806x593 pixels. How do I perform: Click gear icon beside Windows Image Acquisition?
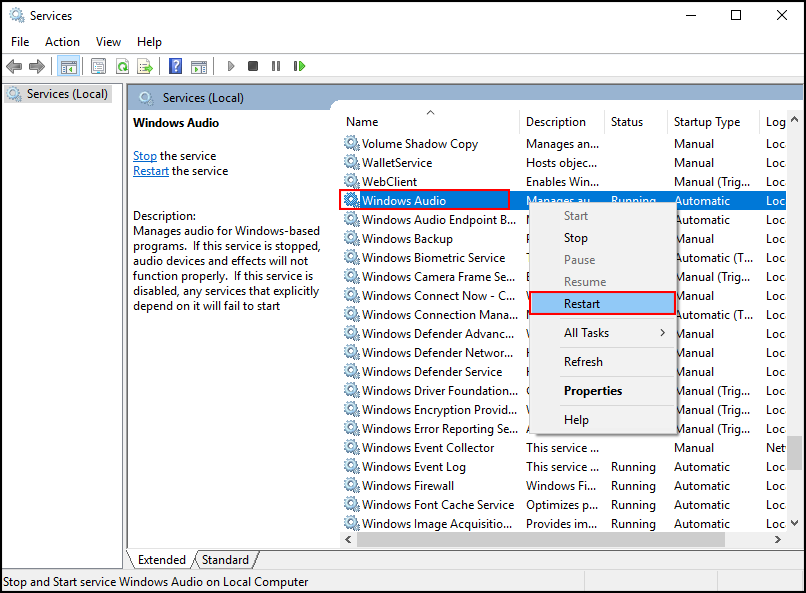coord(352,523)
